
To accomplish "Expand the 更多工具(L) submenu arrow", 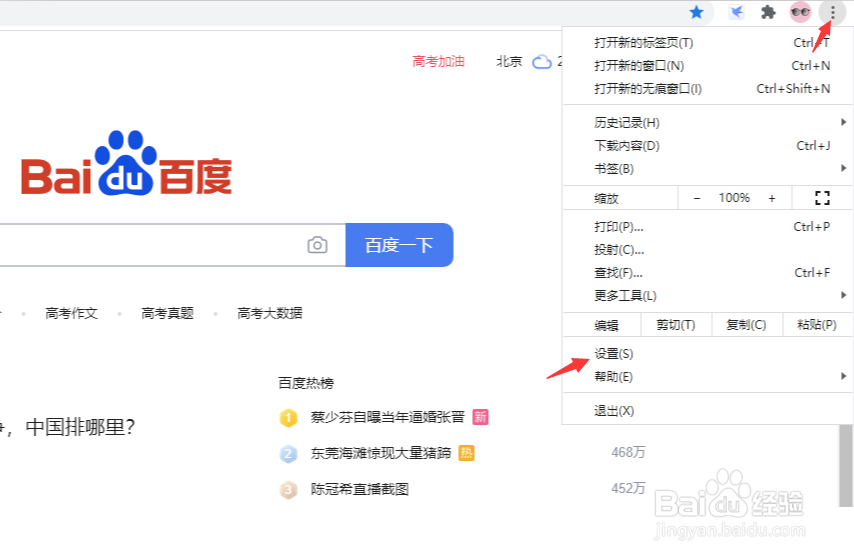I will tap(843, 295).
